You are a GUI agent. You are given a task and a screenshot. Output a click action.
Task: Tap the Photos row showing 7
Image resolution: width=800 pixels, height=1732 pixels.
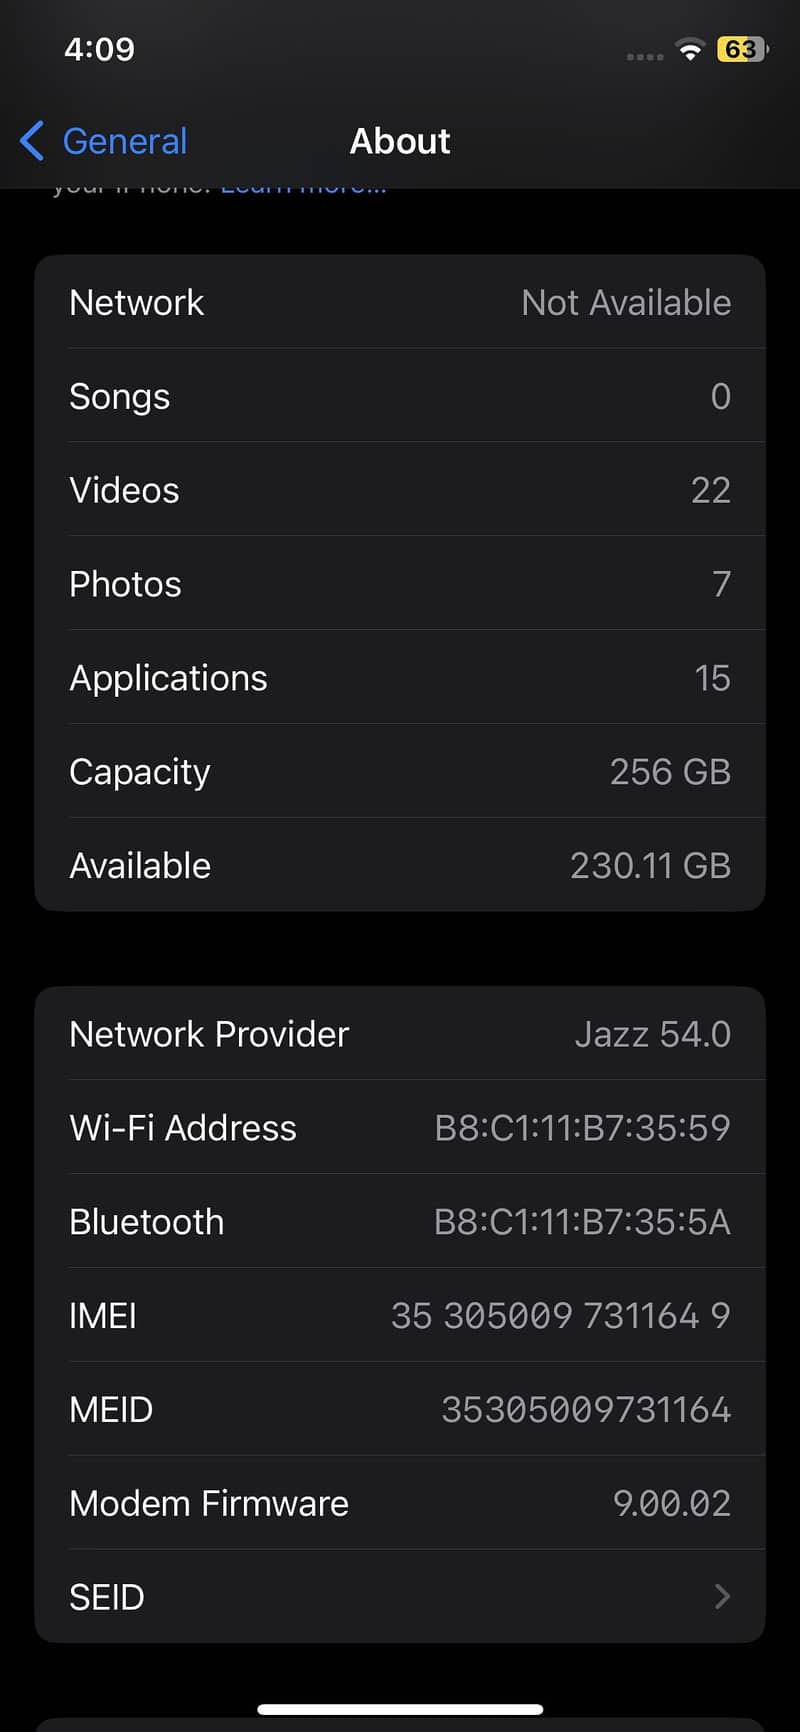pos(400,584)
